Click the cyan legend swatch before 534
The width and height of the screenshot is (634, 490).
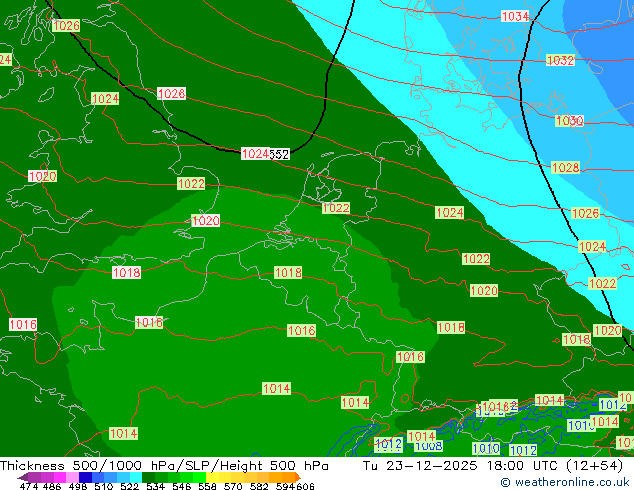pyautogui.click(x=136, y=477)
